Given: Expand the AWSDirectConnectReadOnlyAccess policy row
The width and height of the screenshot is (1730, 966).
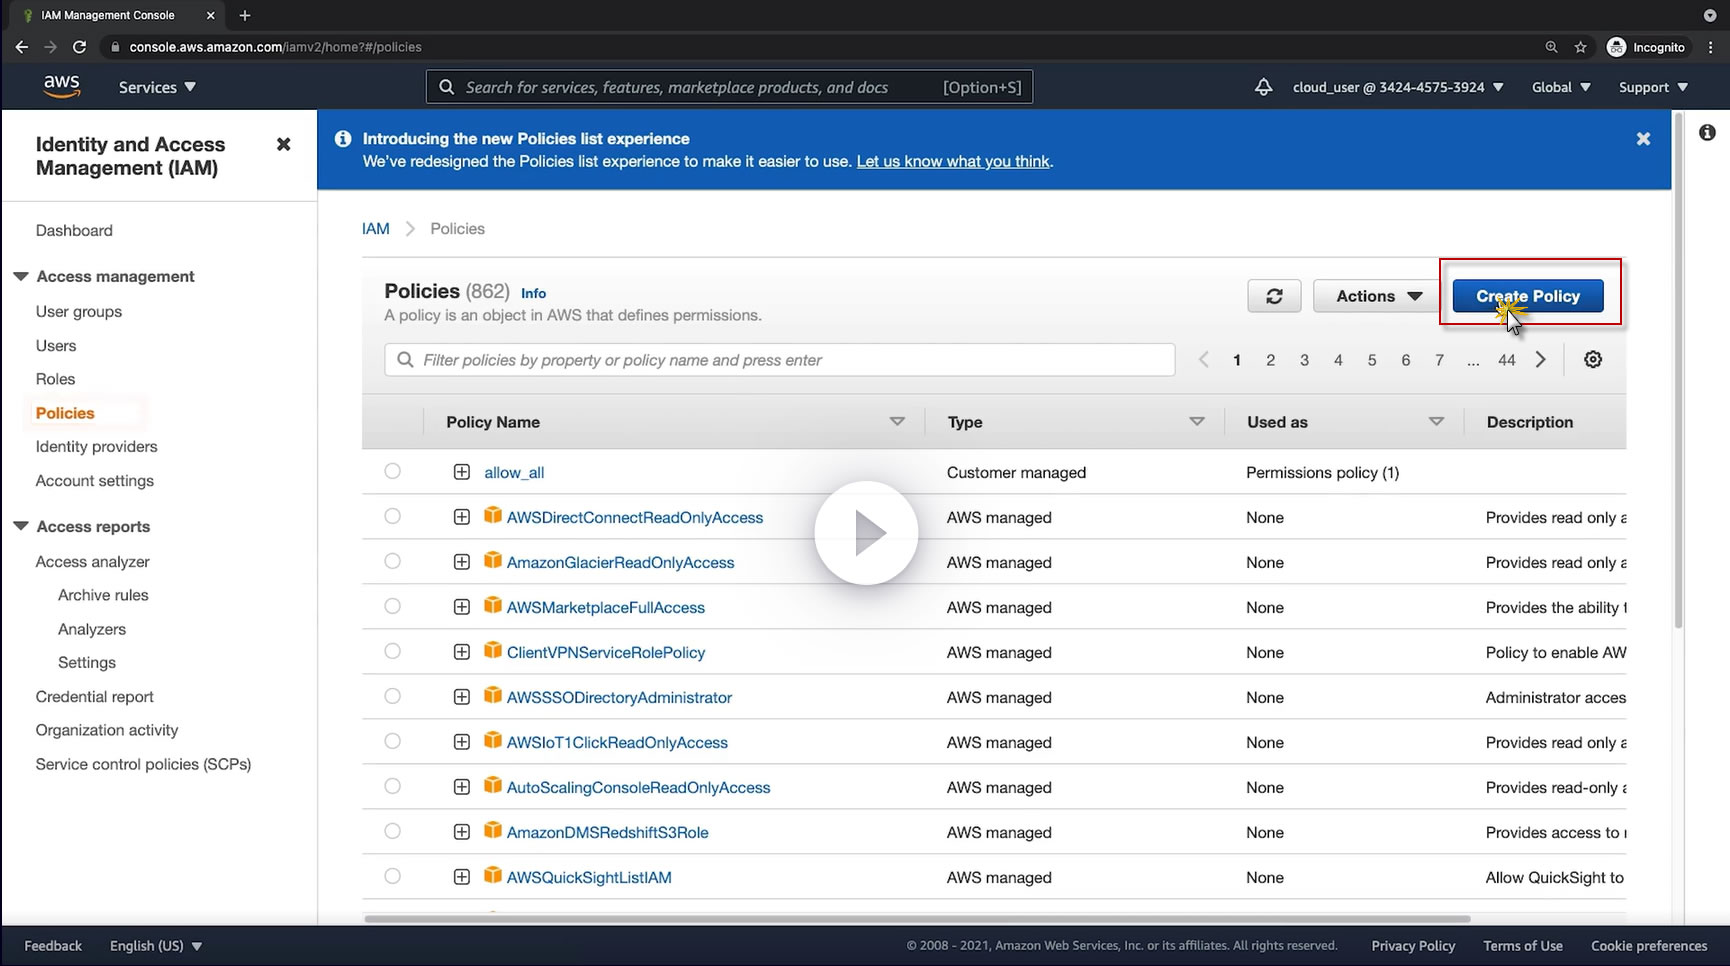Looking at the screenshot, I should 461,517.
